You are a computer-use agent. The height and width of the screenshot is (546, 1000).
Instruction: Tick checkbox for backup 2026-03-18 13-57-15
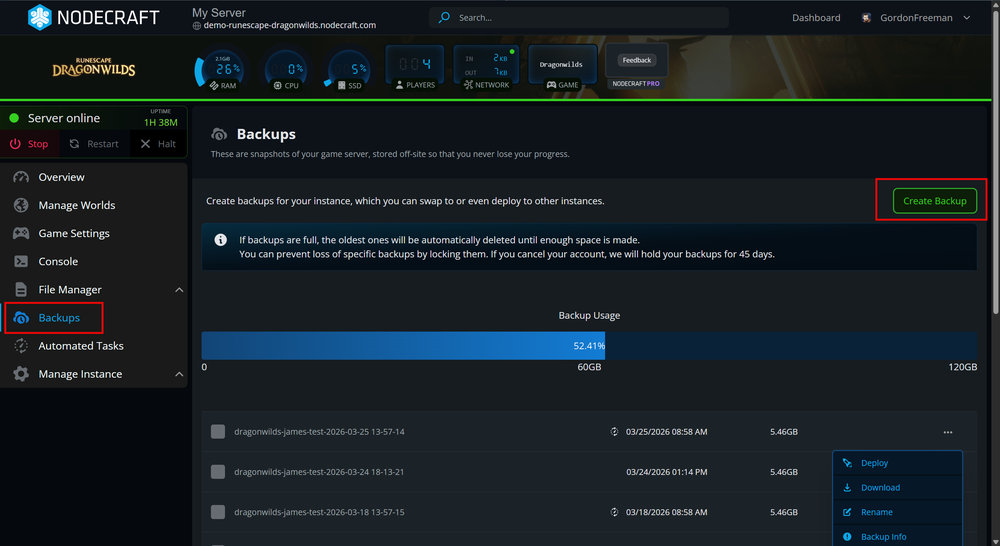pos(218,512)
